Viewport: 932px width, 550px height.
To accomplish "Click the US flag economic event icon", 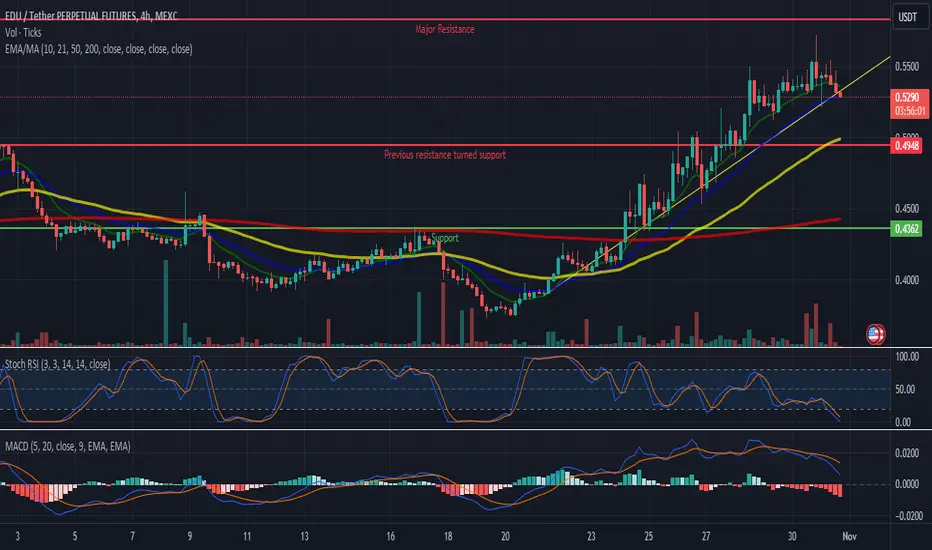I will point(875,335).
